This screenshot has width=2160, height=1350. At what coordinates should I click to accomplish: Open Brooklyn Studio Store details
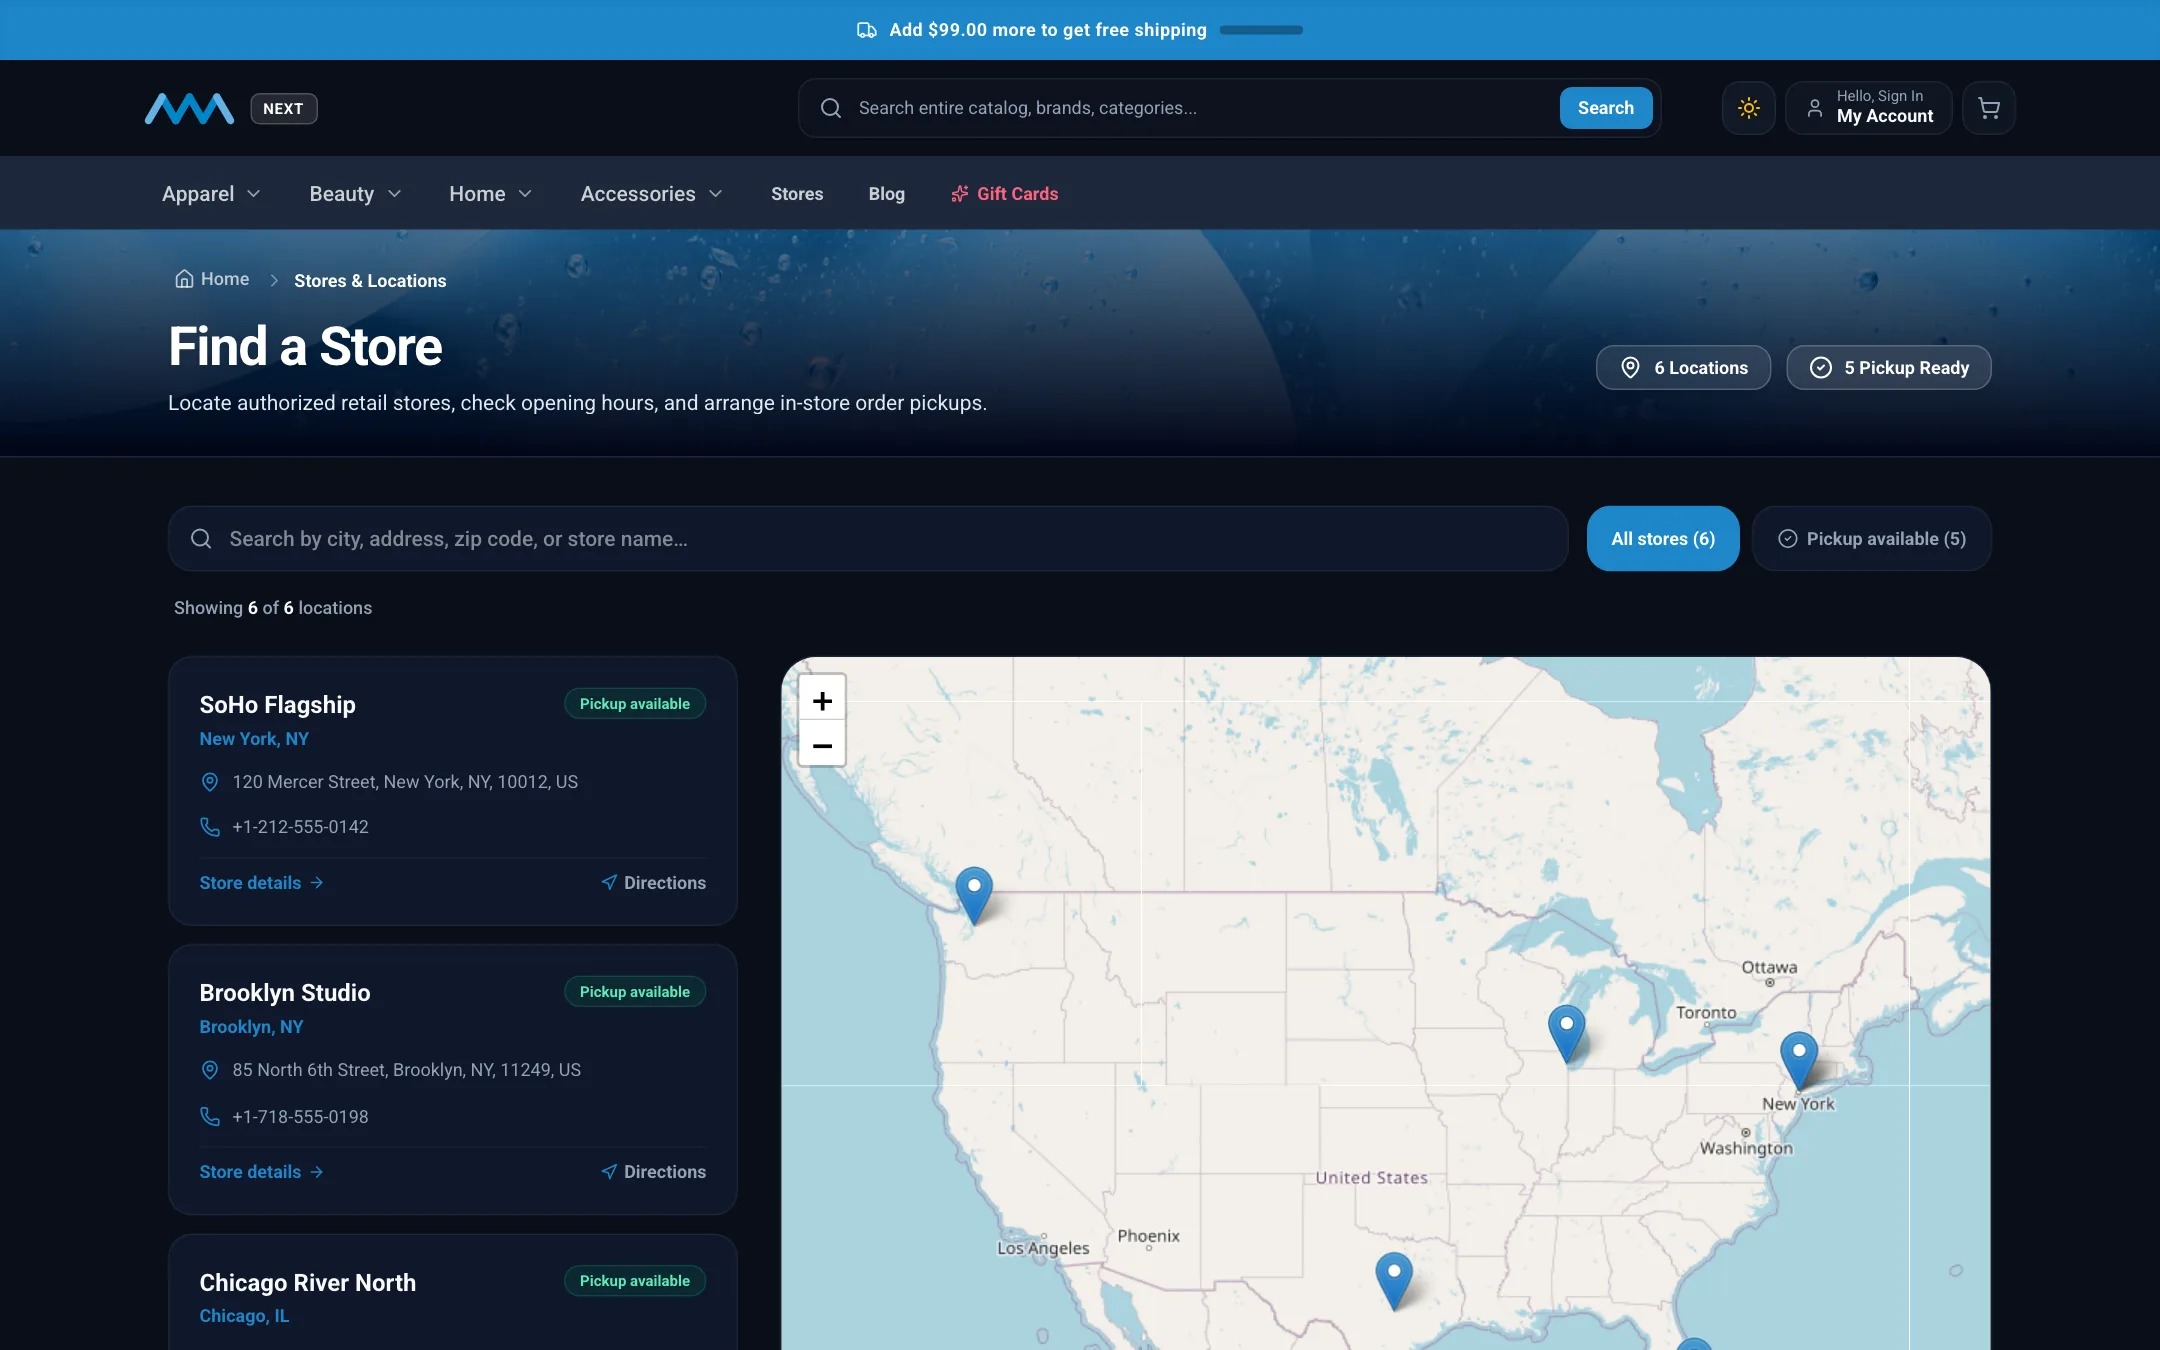[x=261, y=1172]
